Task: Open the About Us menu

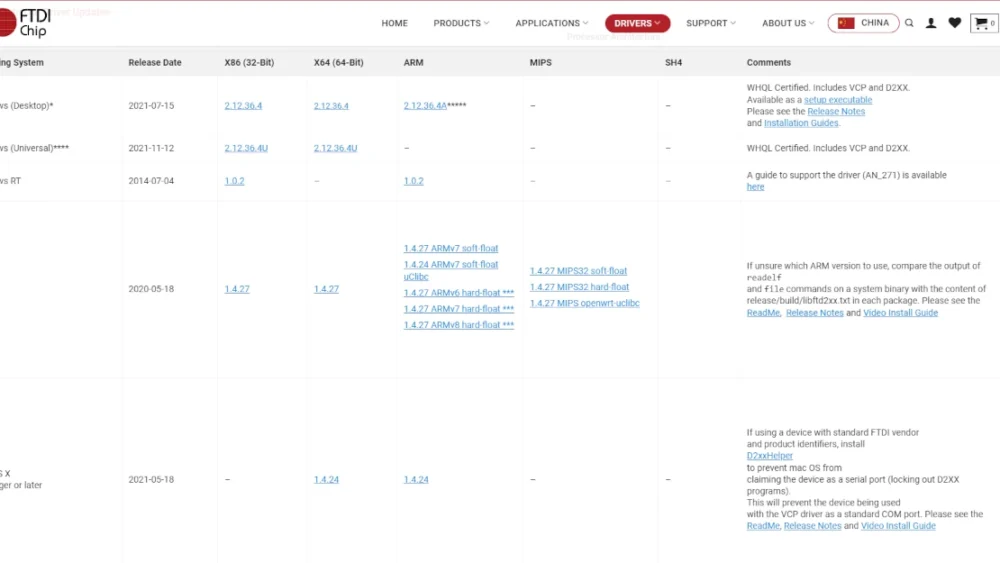Action: click(788, 23)
